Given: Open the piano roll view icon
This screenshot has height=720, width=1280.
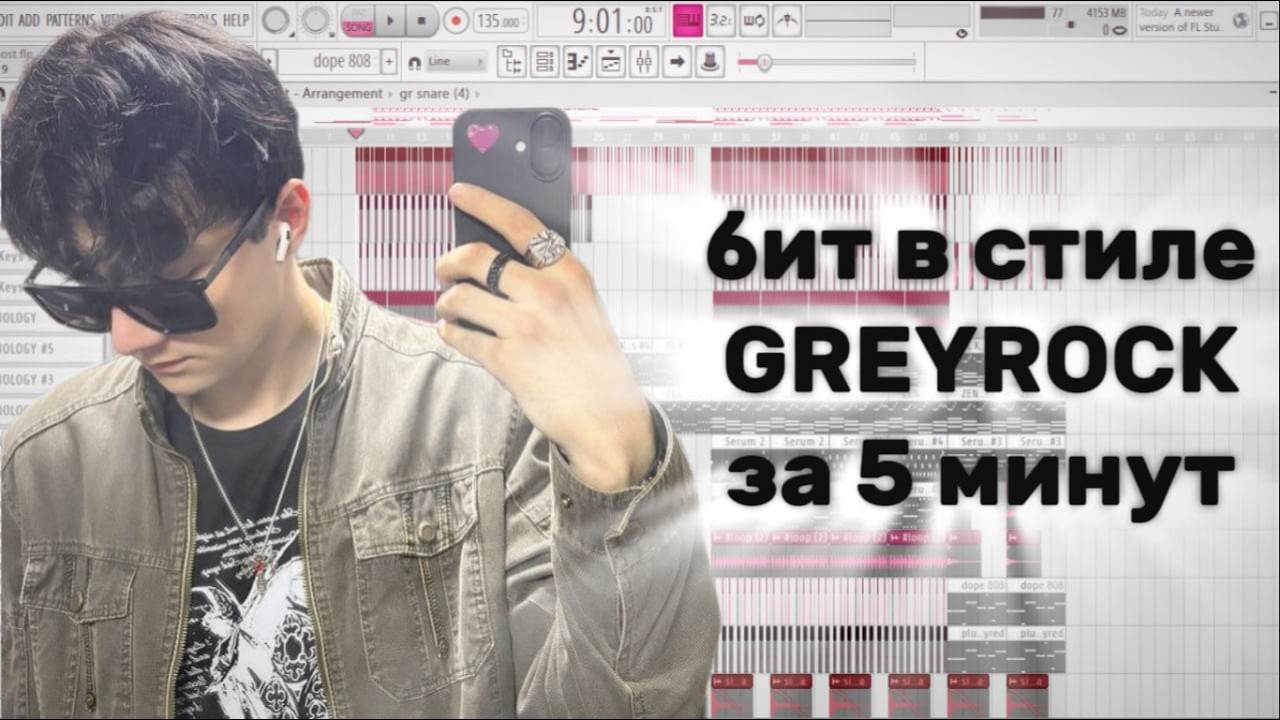Looking at the screenshot, I should (578, 62).
